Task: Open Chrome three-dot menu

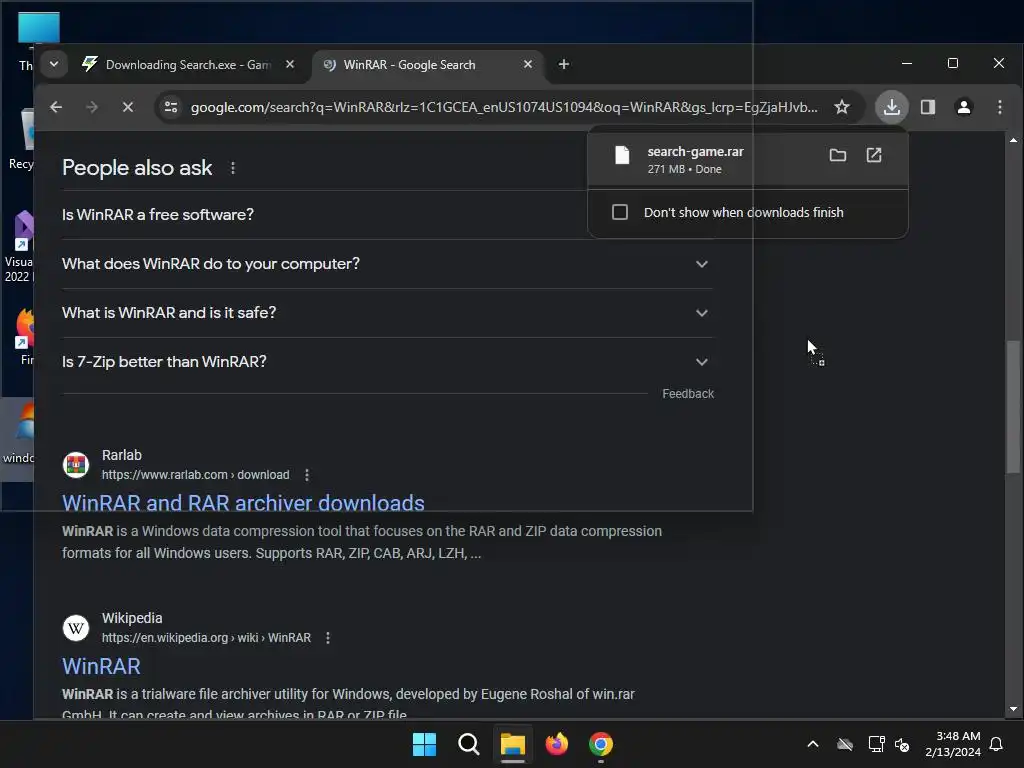Action: pos(999,107)
